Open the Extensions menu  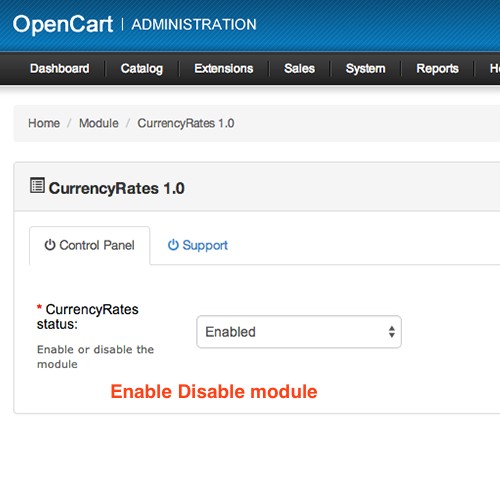pyautogui.click(x=224, y=68)
